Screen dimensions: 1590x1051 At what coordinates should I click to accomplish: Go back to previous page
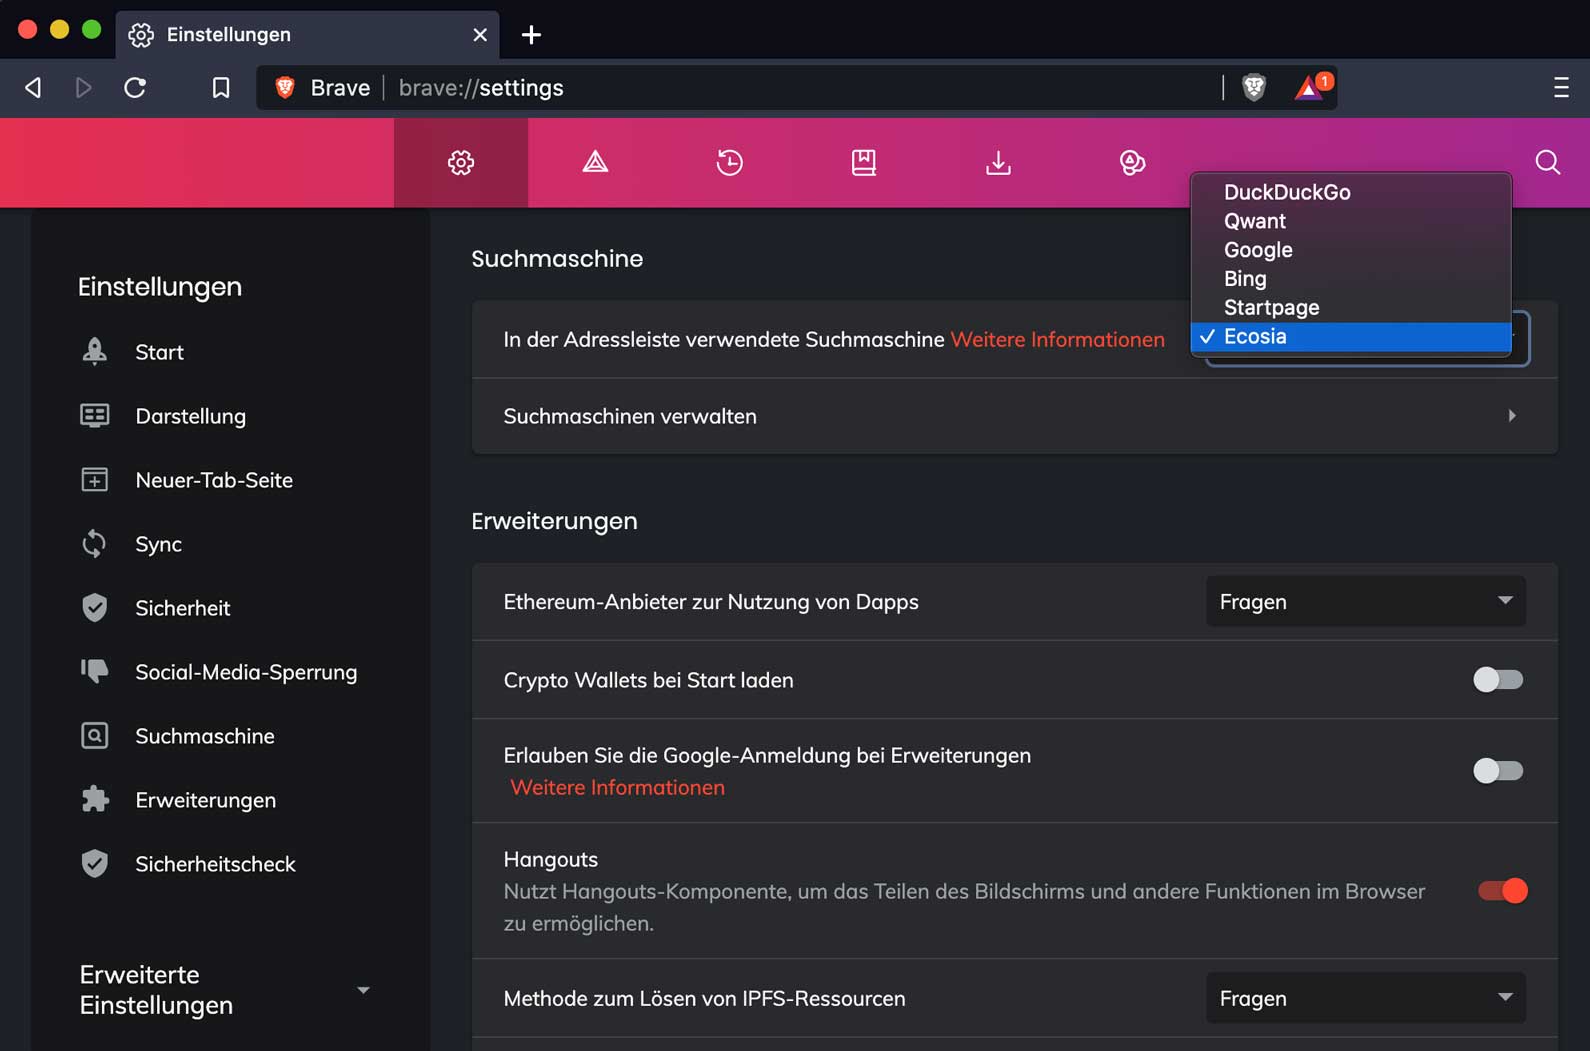[x=33, y=88]
